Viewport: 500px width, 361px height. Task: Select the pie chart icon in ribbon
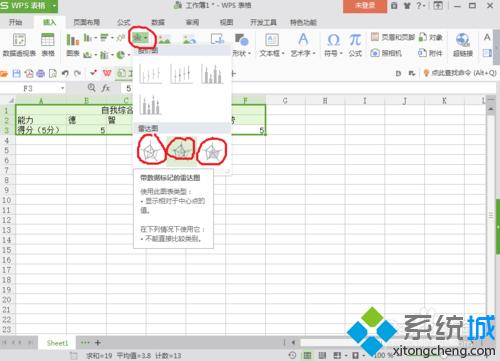click(x=121, y=54)
